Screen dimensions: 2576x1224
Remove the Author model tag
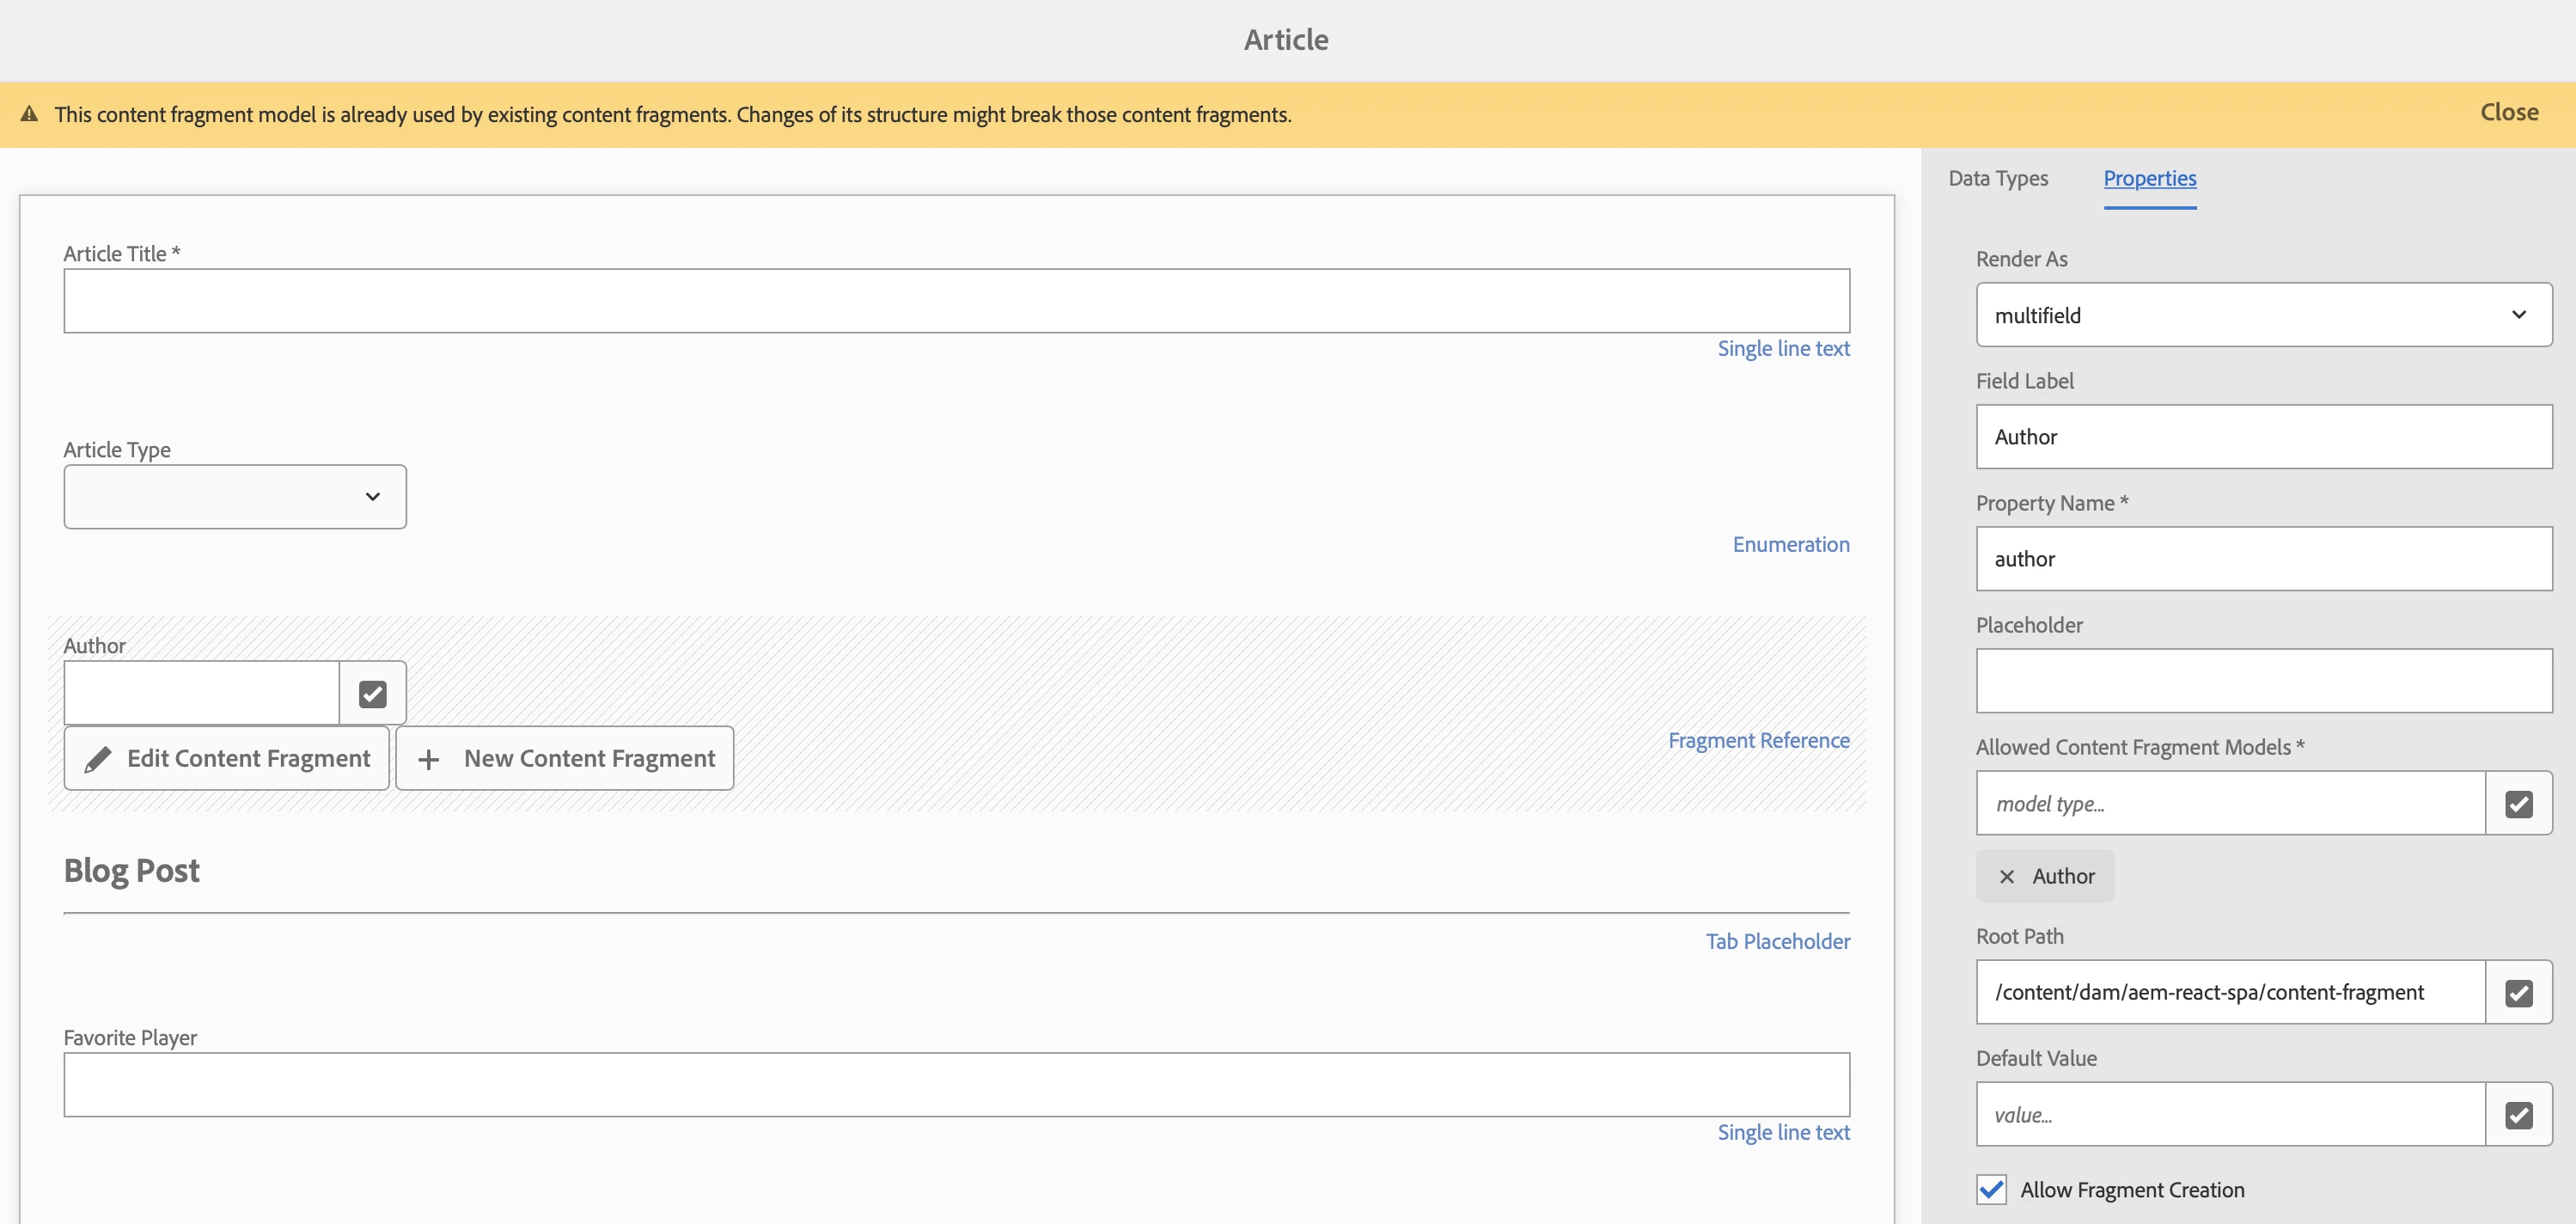(x=2006, y=876)
